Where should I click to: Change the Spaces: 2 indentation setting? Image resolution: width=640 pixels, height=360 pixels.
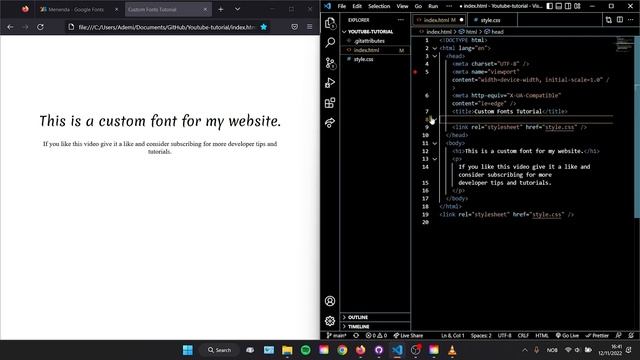(x=481, y=336)
